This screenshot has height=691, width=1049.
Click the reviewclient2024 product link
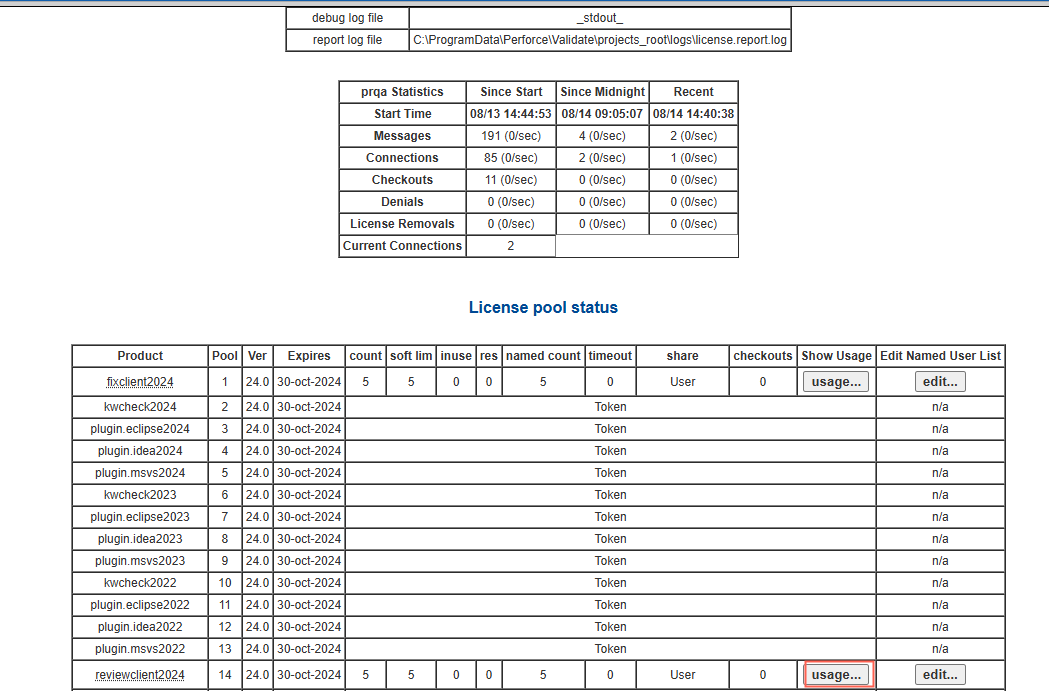[x=140, y=675]
